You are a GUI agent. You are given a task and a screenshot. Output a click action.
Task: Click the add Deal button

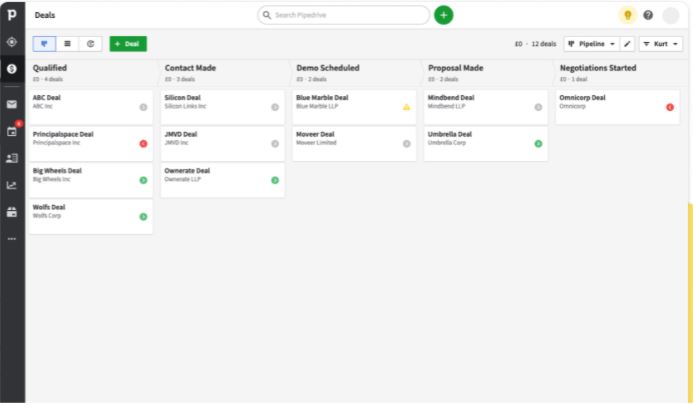coord(128,44)
